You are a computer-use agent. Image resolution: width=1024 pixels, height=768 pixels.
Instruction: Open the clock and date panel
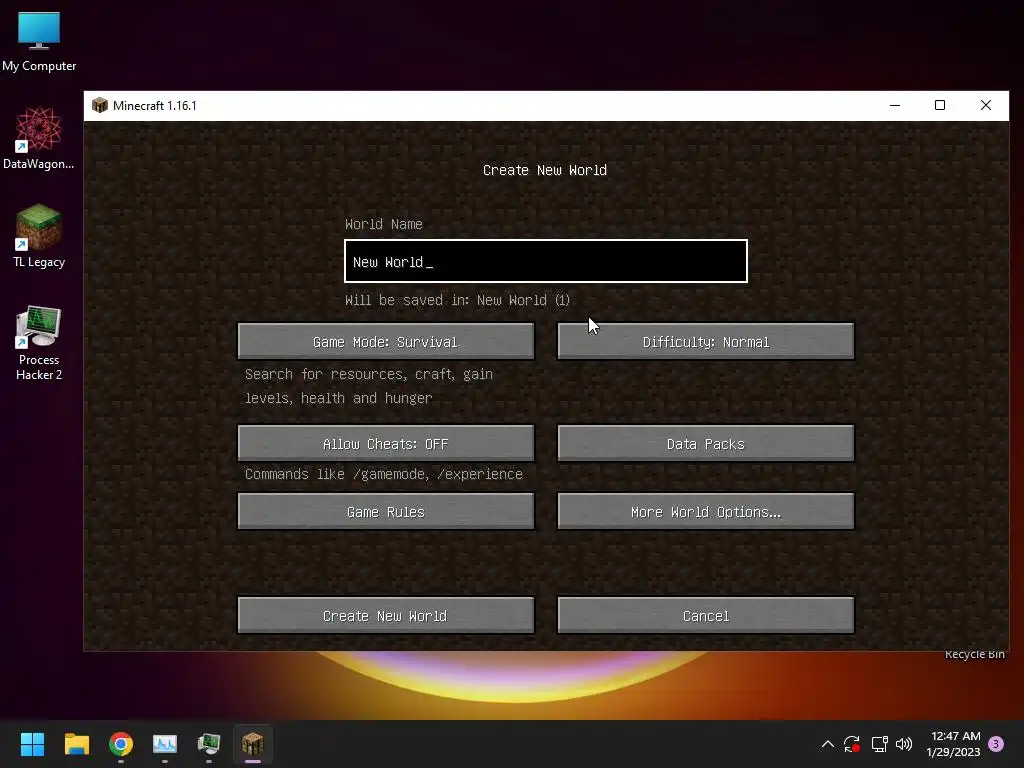pyautogui.click(x=953, y=744)
